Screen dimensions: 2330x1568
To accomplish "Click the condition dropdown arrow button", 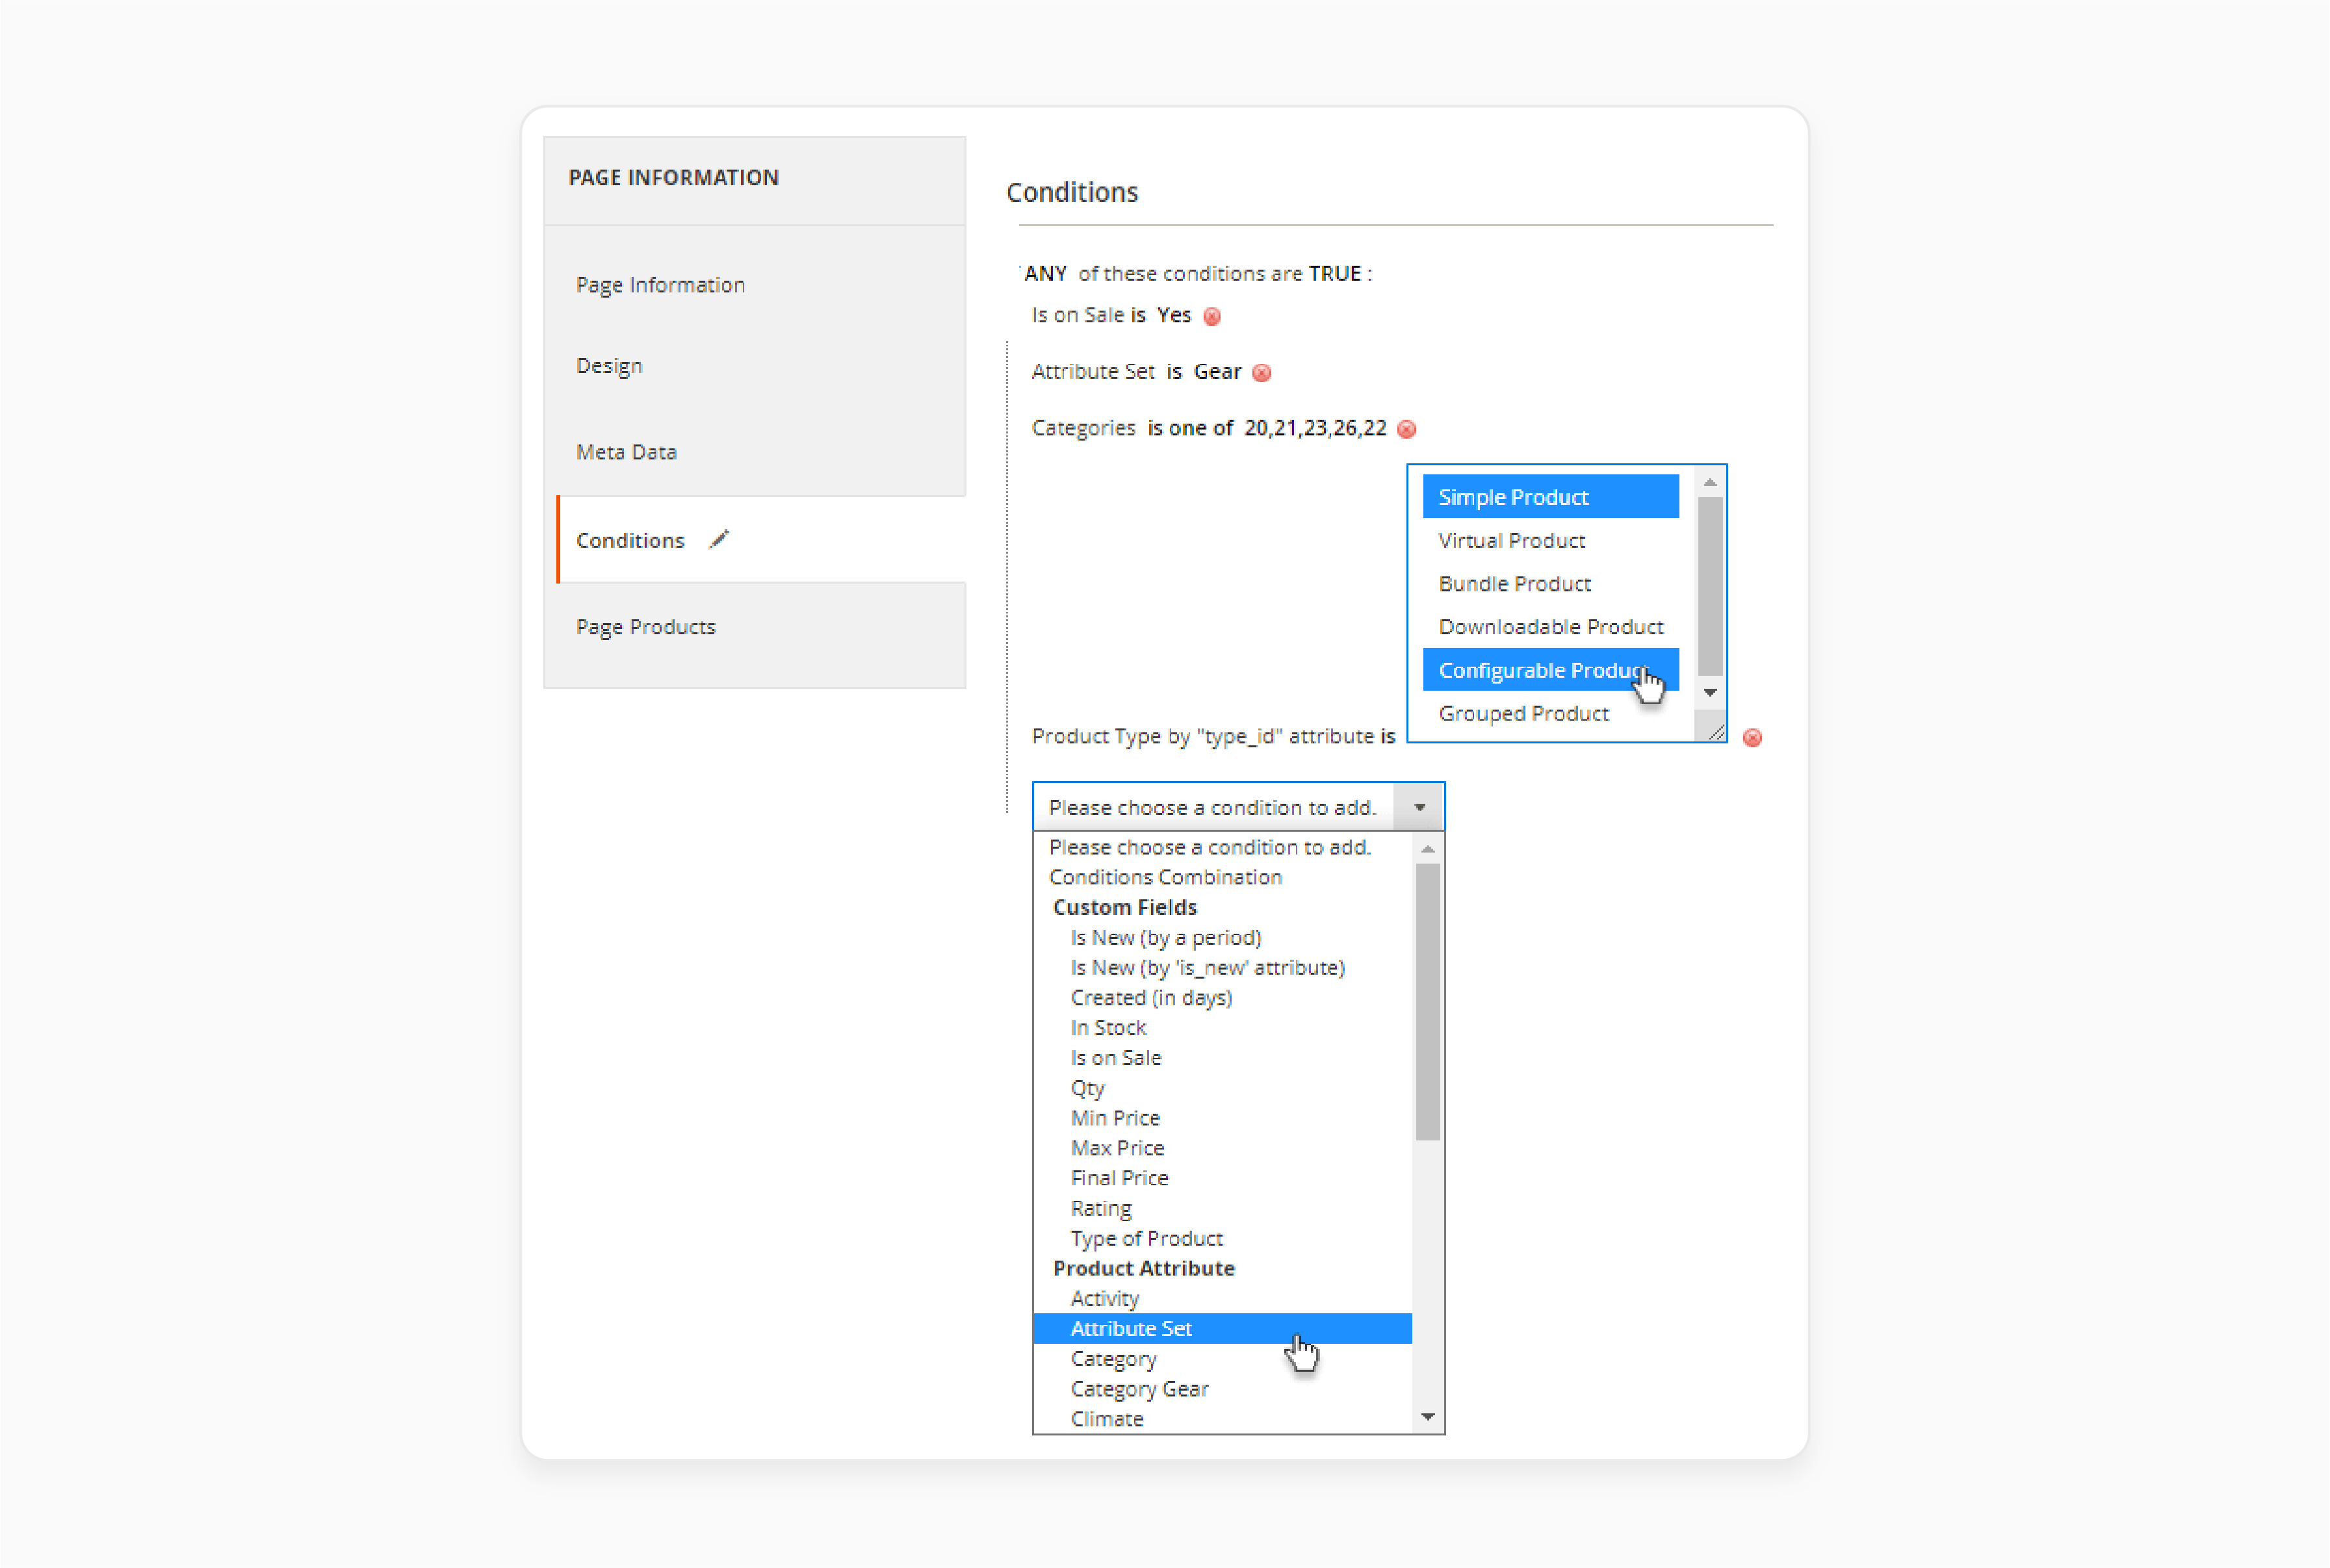I will 1419,807.
